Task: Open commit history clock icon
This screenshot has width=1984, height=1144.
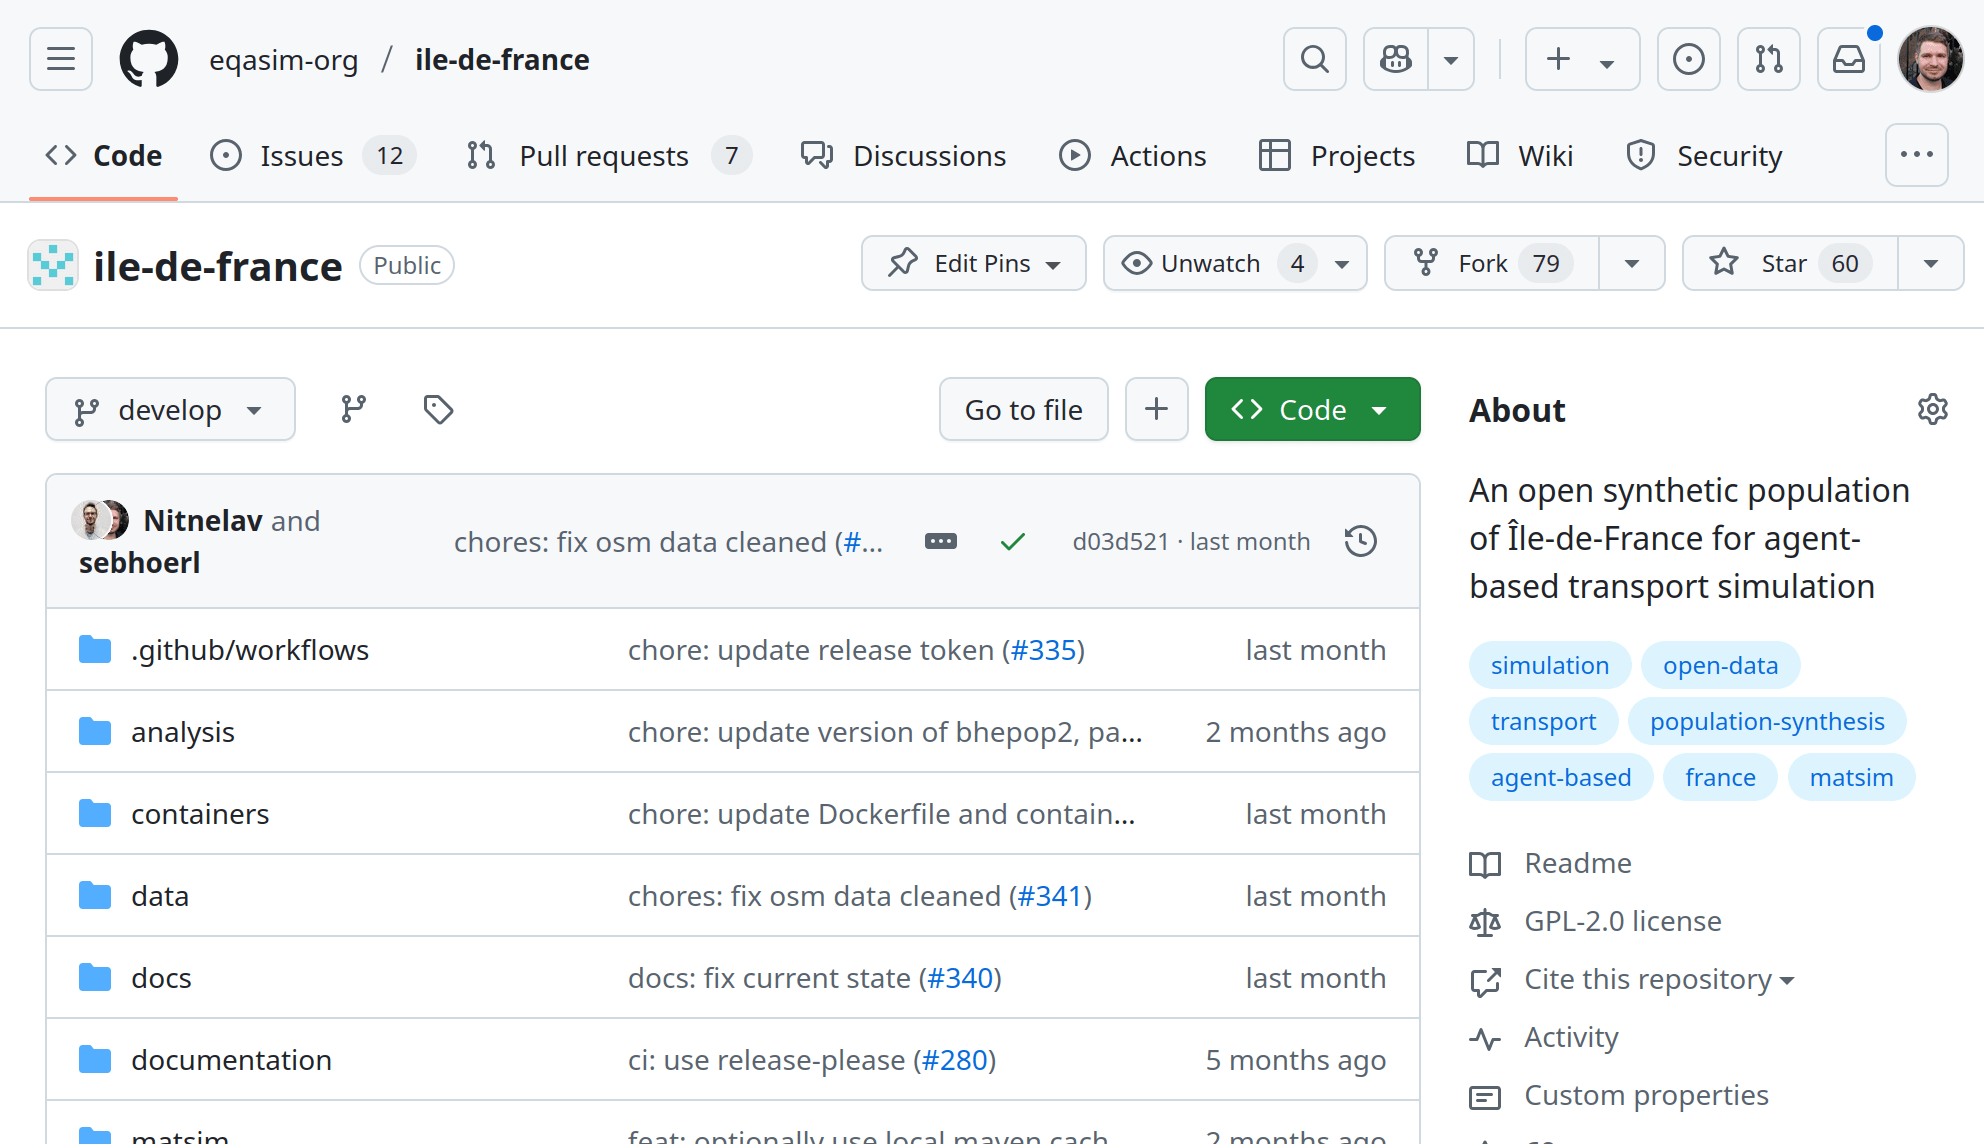Action: (x=1360, y=541)
